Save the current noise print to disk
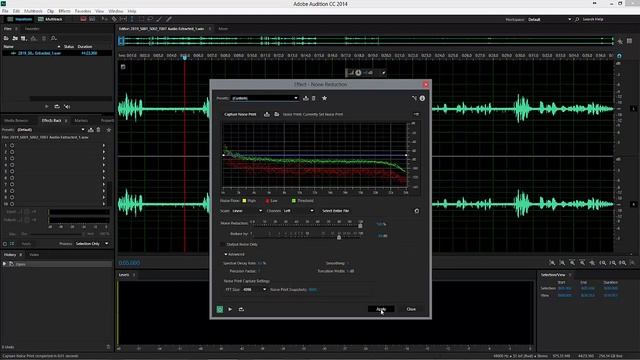 (267, 114)
